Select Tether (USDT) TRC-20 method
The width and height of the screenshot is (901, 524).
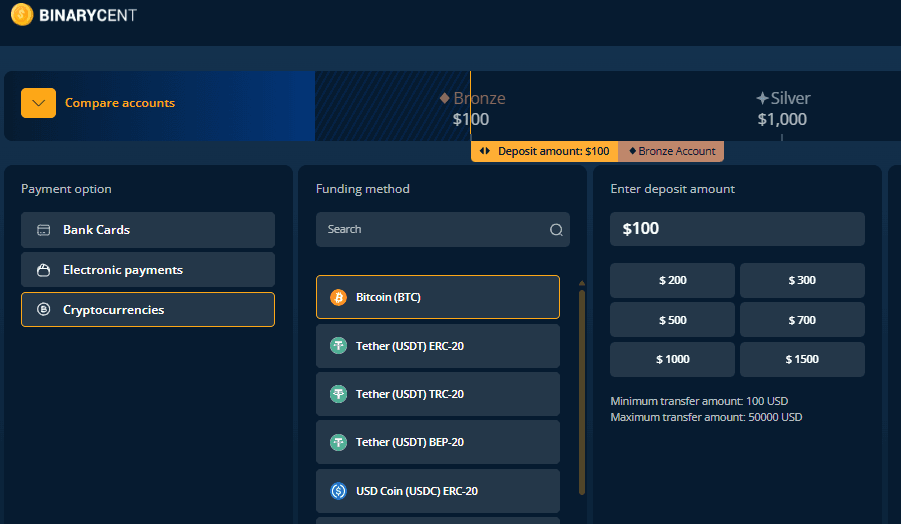(x=438, y=394)
